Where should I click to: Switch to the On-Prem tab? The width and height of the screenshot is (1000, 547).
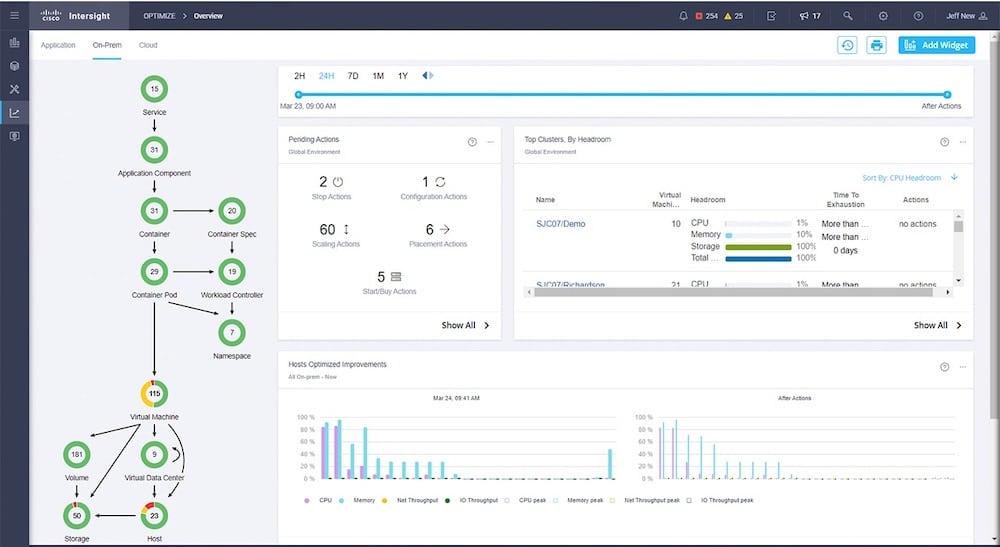(107, 45)
